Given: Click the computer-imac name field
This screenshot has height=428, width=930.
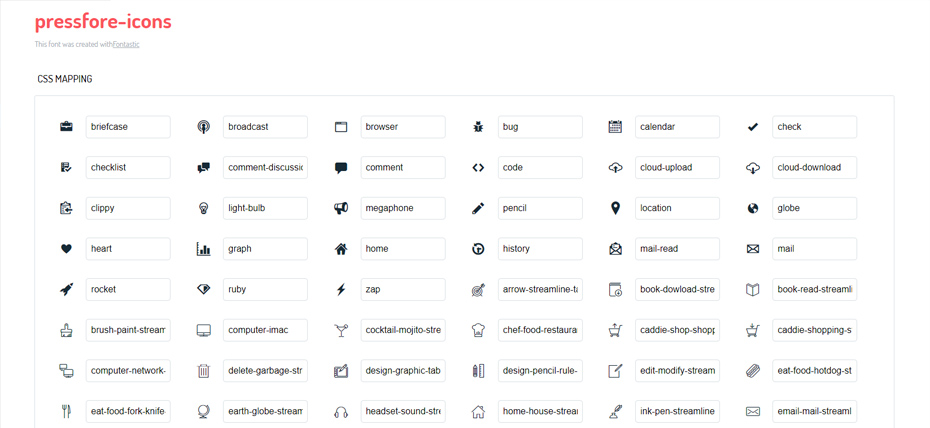Looking at the screenshot, I should click(x=265, y=330).
